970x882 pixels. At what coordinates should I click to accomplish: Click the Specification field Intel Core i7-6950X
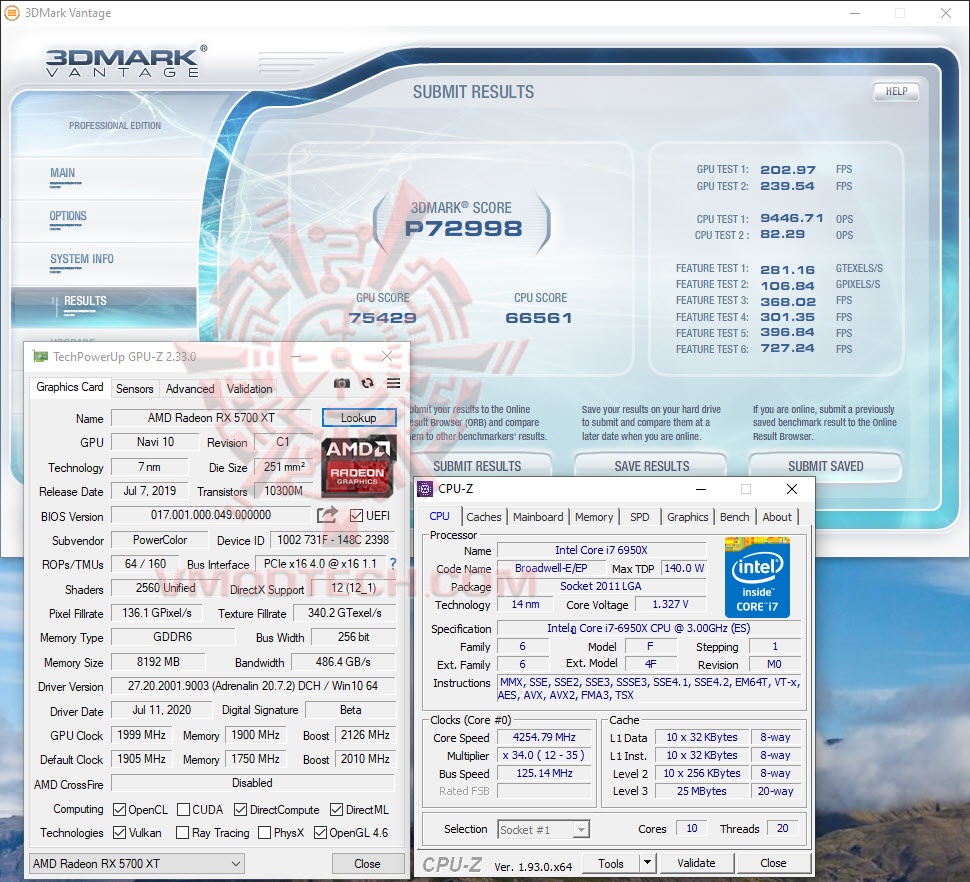click(x=648, y=628)
